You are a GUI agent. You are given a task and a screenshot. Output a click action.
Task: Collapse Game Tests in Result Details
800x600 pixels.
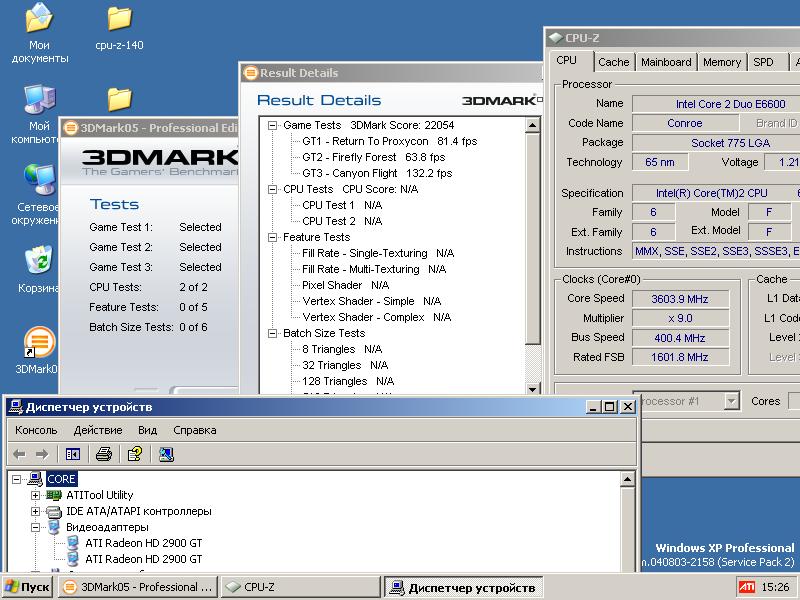point(273,125)
